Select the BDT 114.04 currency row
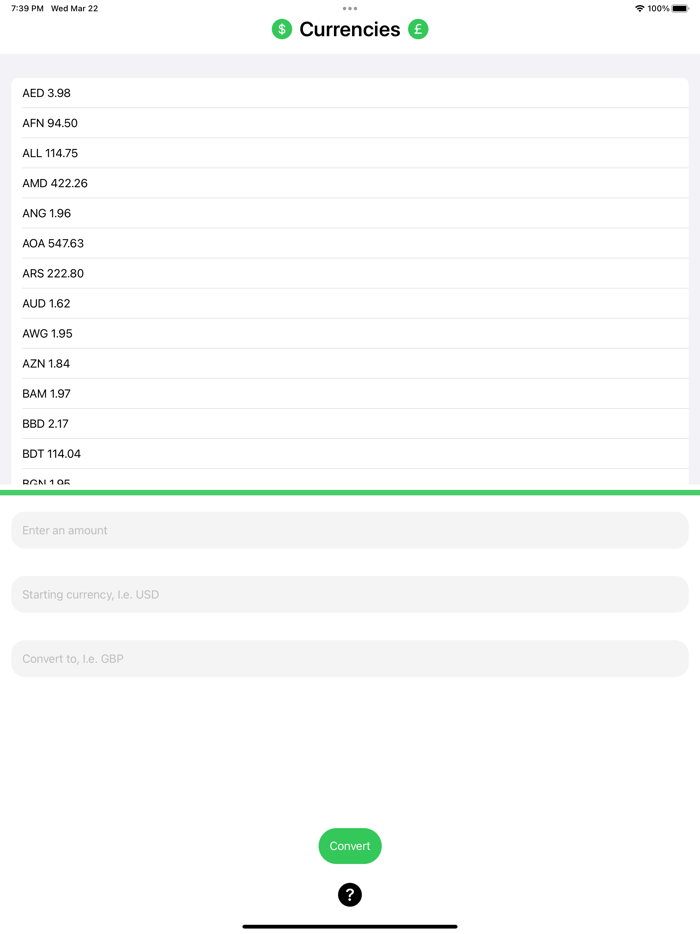700x934 pixels. 350,453
